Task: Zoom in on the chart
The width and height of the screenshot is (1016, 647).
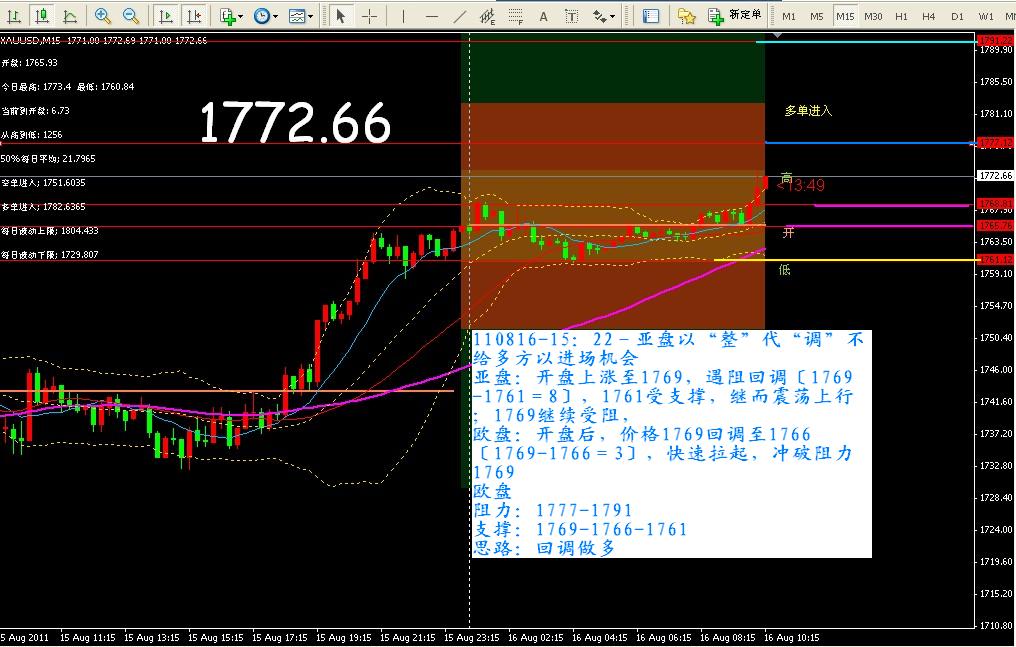Action: coord(103,16)
